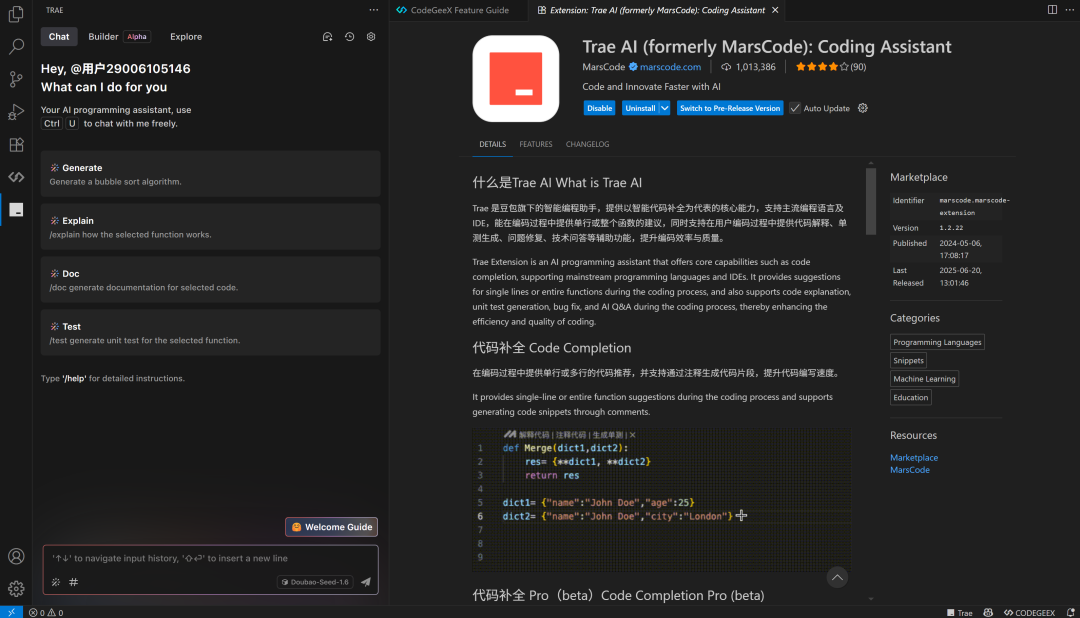
Task: Open Manage gear in activity bar
Action: pyautogui.click(x=16, y=588)
